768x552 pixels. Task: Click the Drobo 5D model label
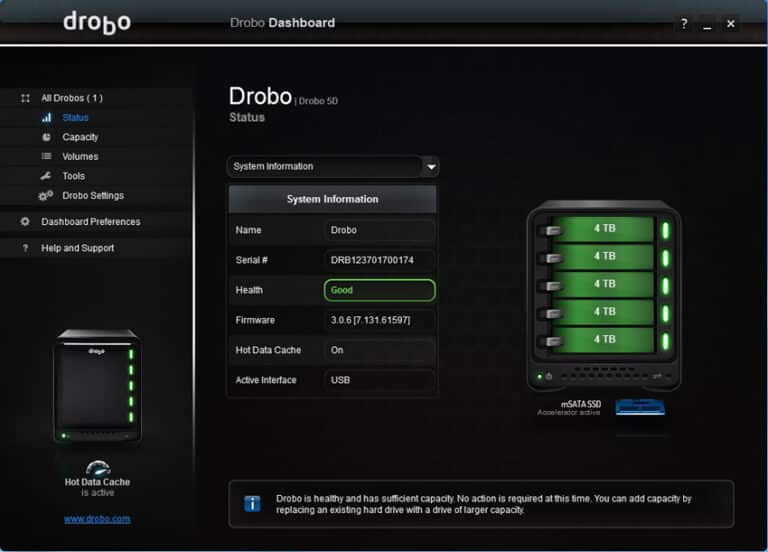[x=318, y=101]
